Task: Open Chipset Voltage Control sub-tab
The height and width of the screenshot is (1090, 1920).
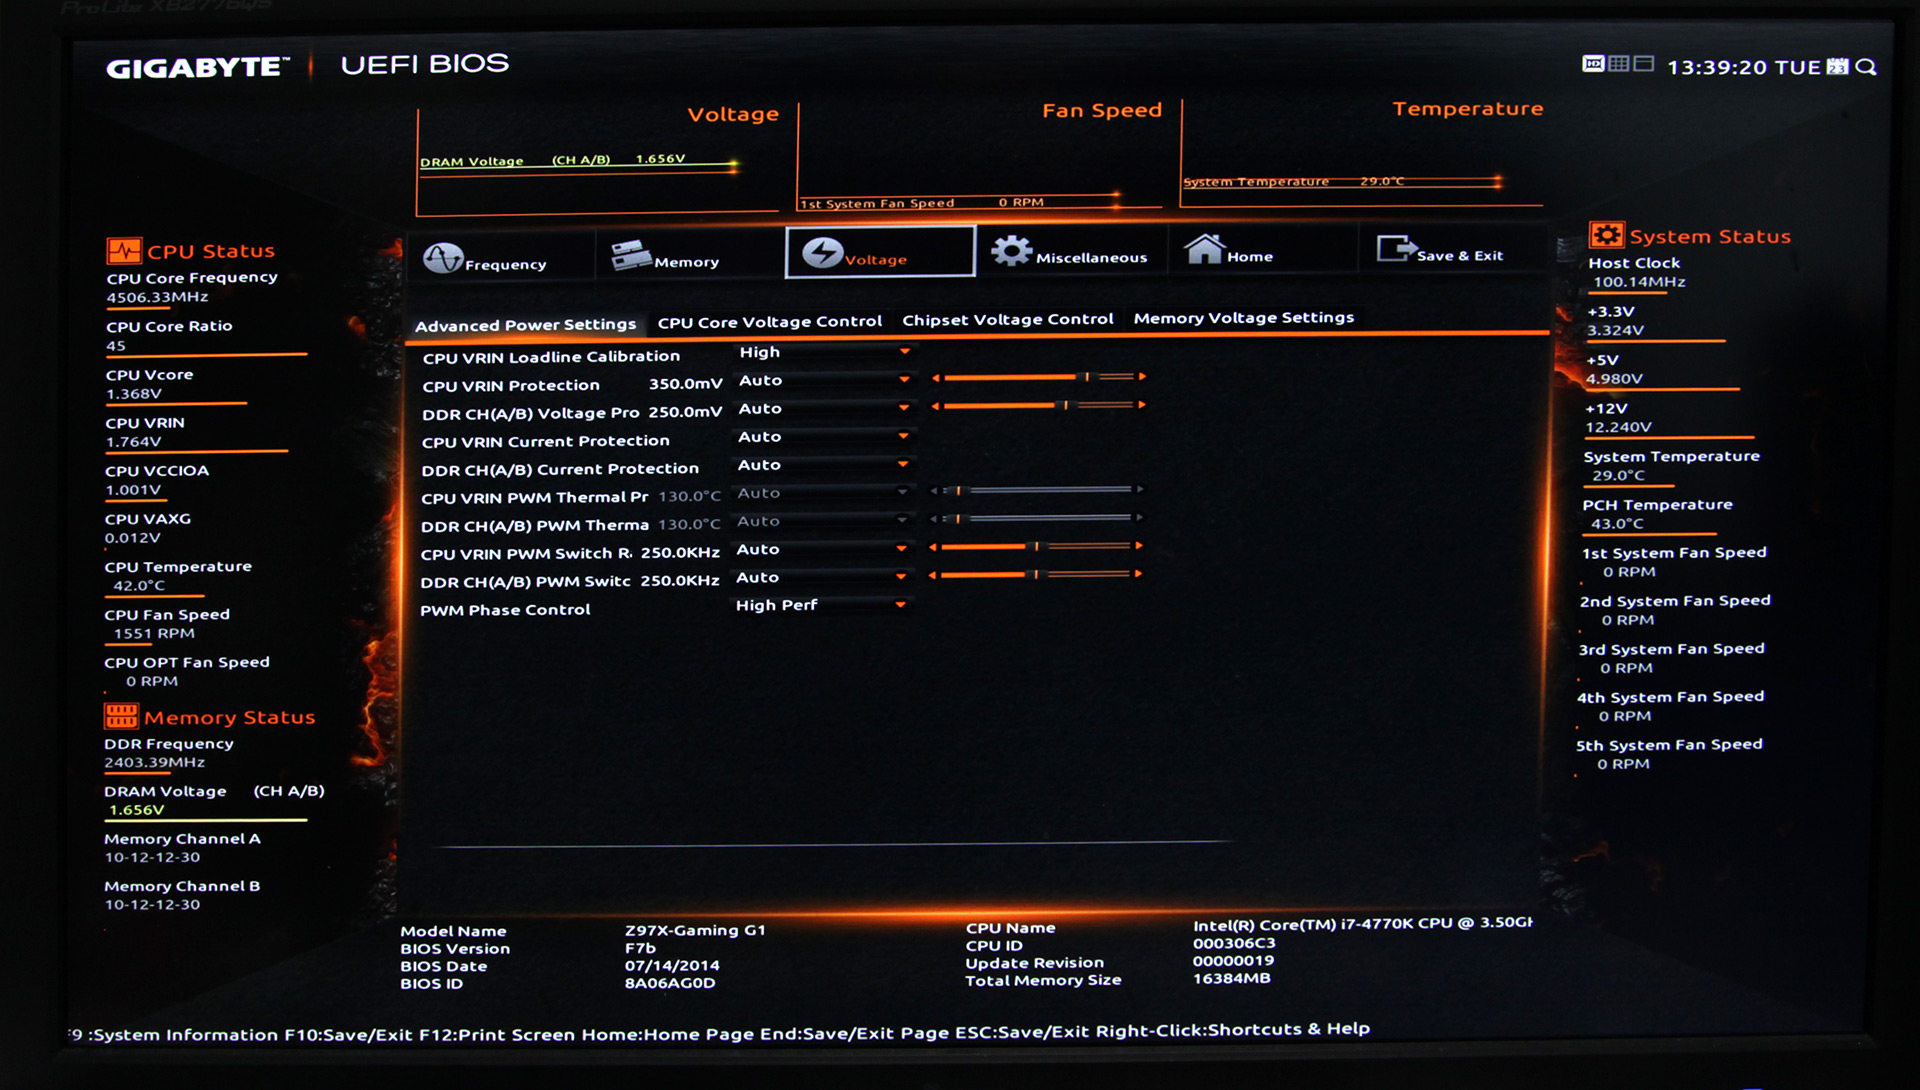Action: (1008, 320)
